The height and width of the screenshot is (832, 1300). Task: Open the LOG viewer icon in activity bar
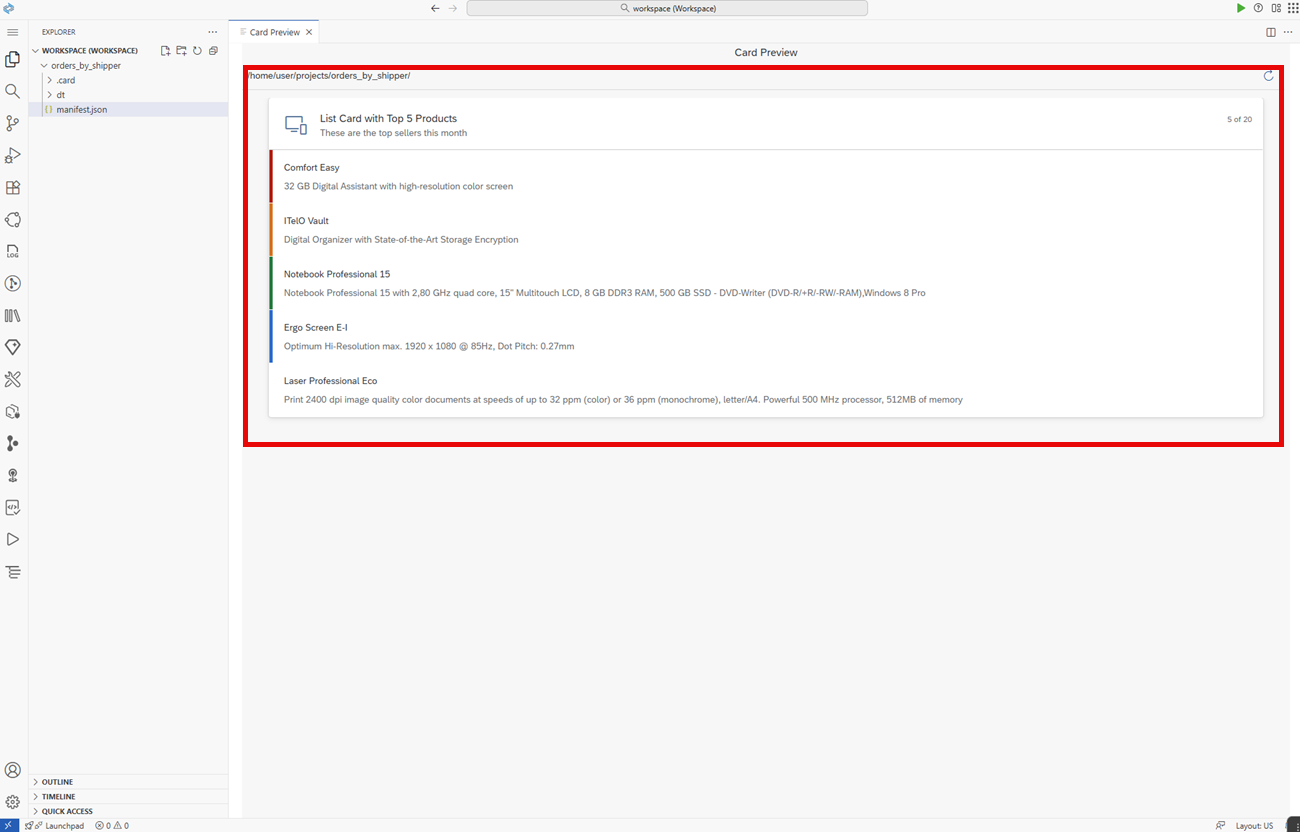tap(13, 251)
